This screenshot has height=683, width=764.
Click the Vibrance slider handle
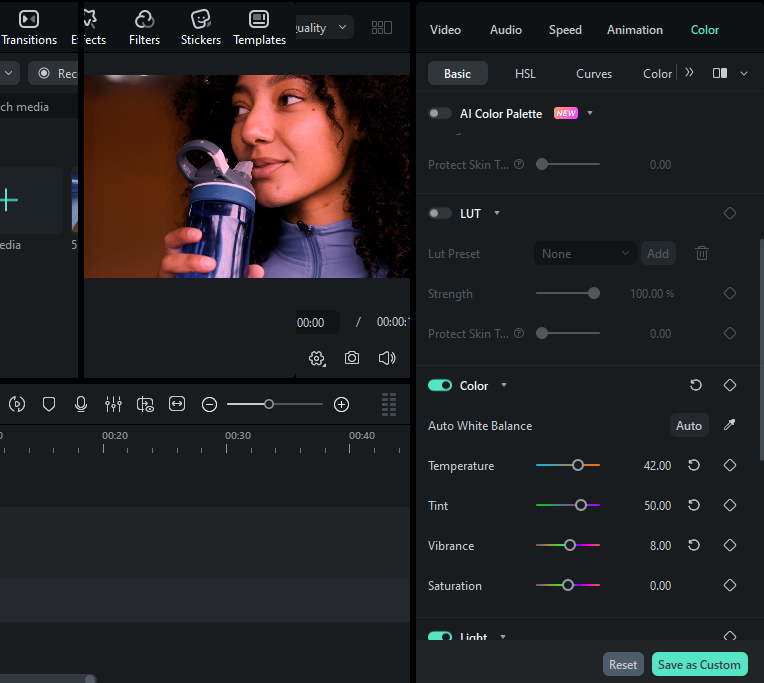coord(570,545)
